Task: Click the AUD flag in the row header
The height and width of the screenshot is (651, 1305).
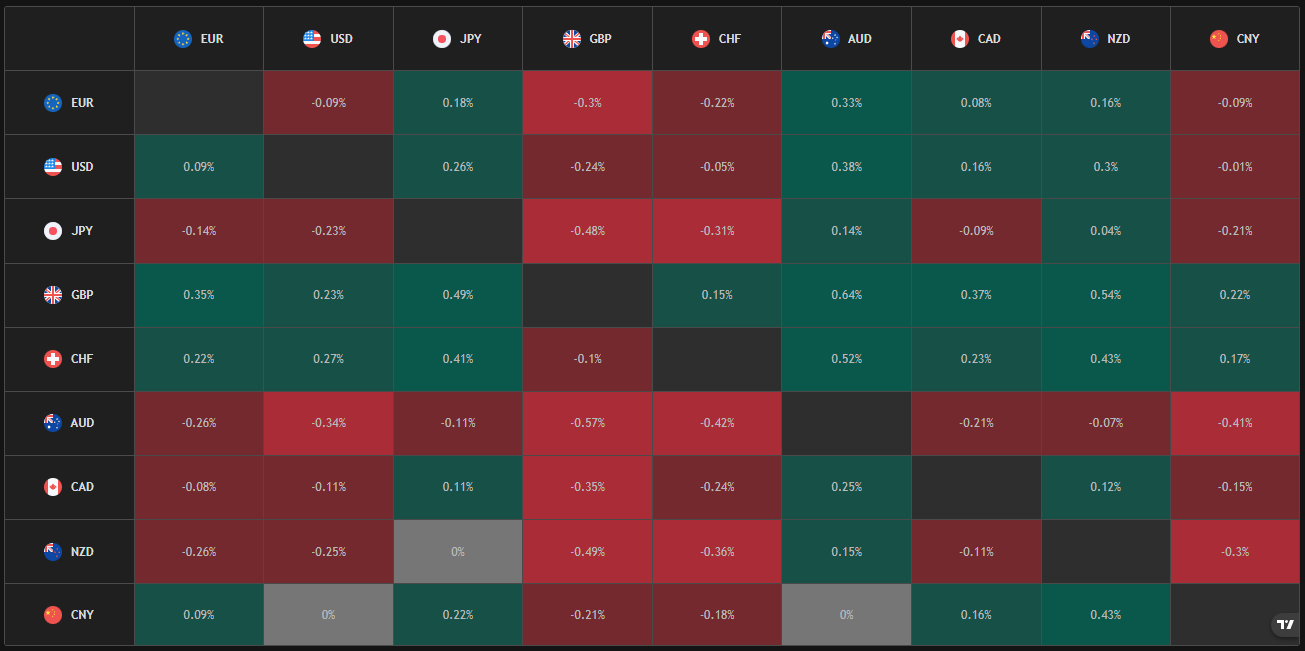Action: [x=53, y=423]
